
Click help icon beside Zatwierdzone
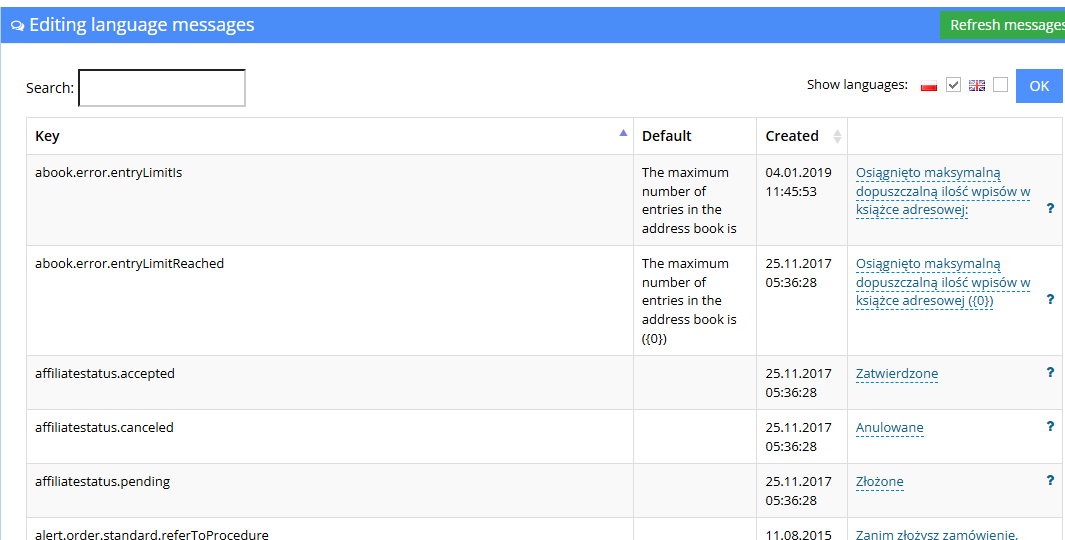point(1050,372)
